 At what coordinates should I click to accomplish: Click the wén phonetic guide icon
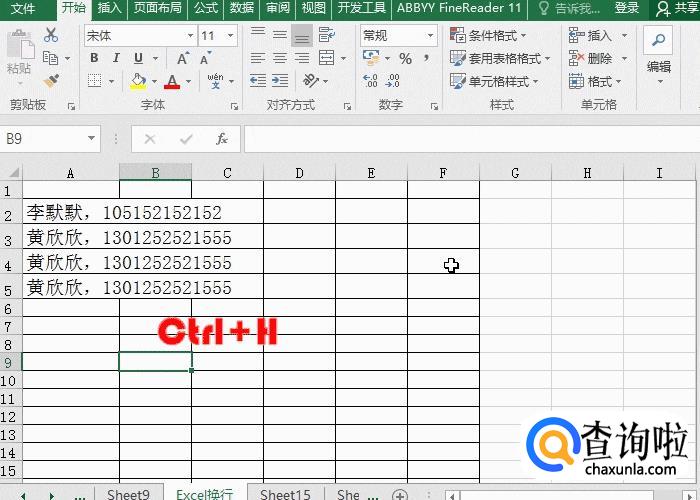tap(216, 81)
